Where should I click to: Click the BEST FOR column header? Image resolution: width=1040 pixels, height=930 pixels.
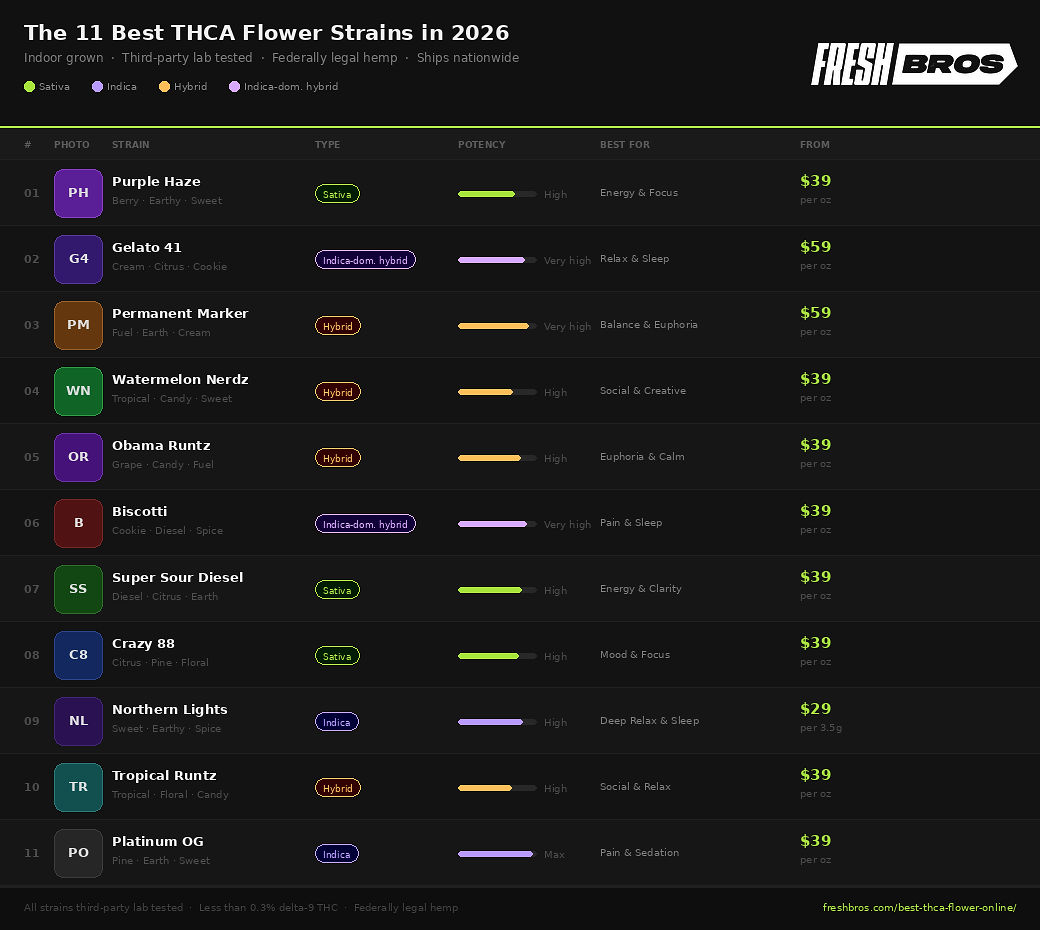tap(625, 145)
